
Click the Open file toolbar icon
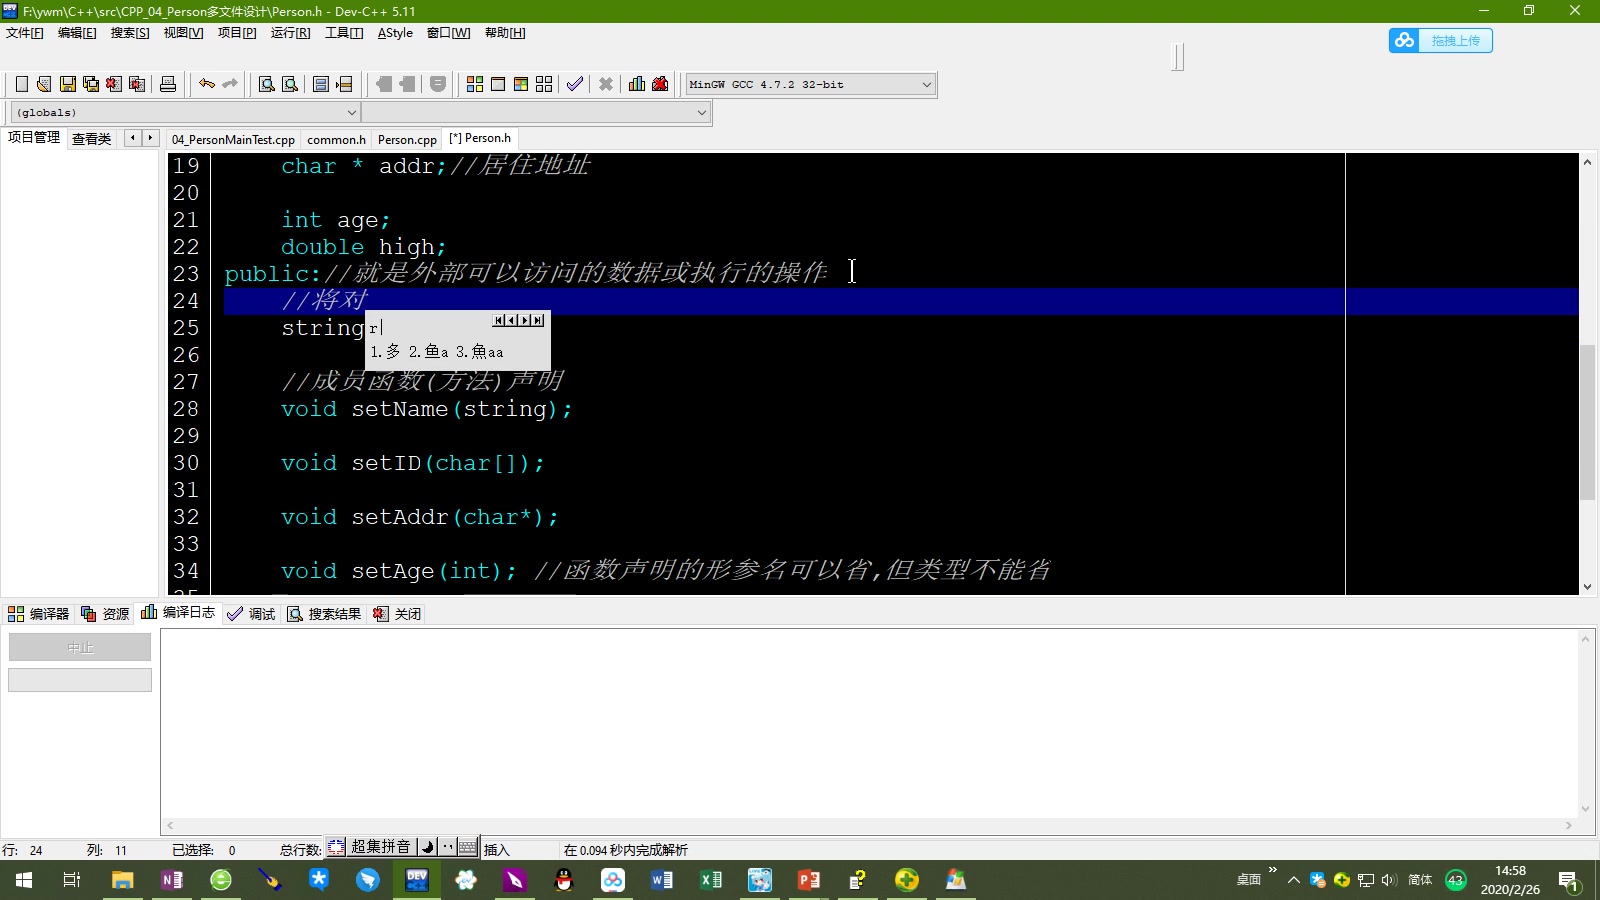(44, 84)
